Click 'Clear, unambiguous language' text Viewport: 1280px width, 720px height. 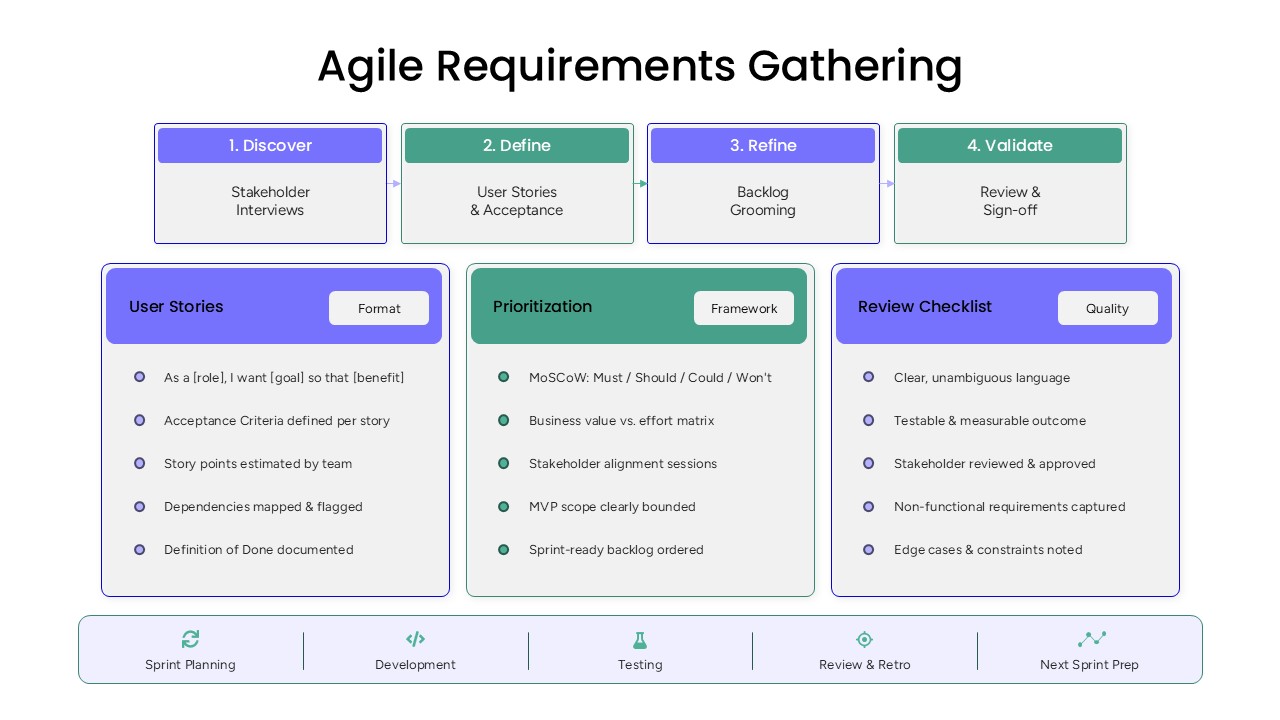click(x=982, y=378)
